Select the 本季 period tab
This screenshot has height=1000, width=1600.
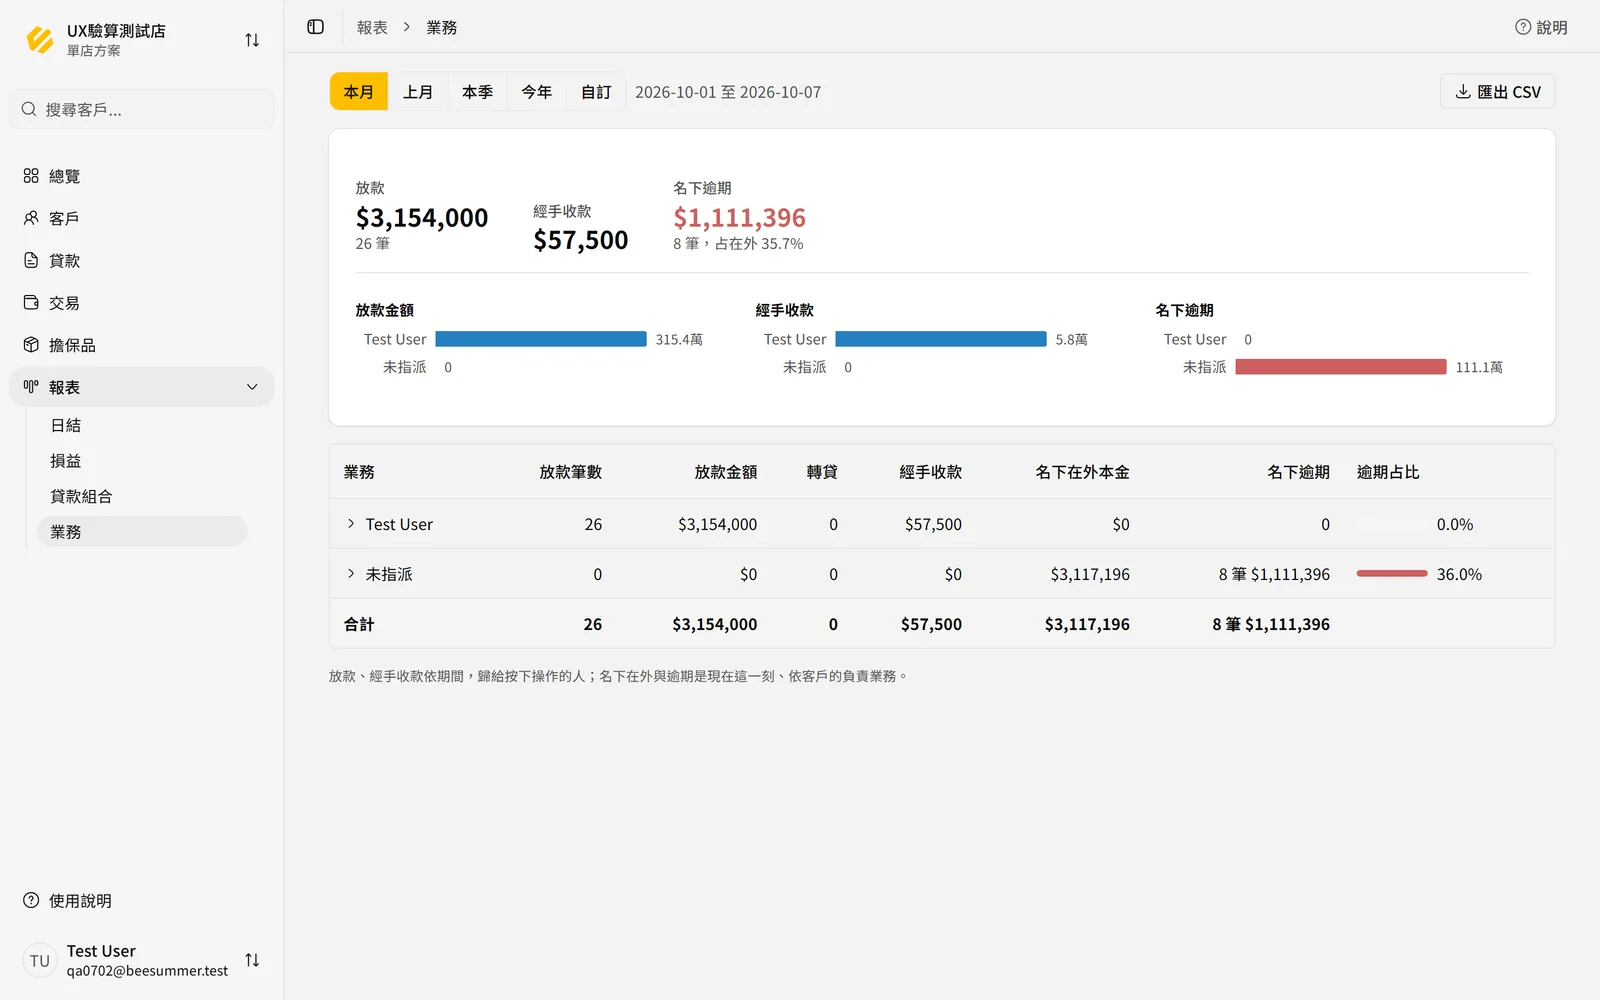coord(477,92)
